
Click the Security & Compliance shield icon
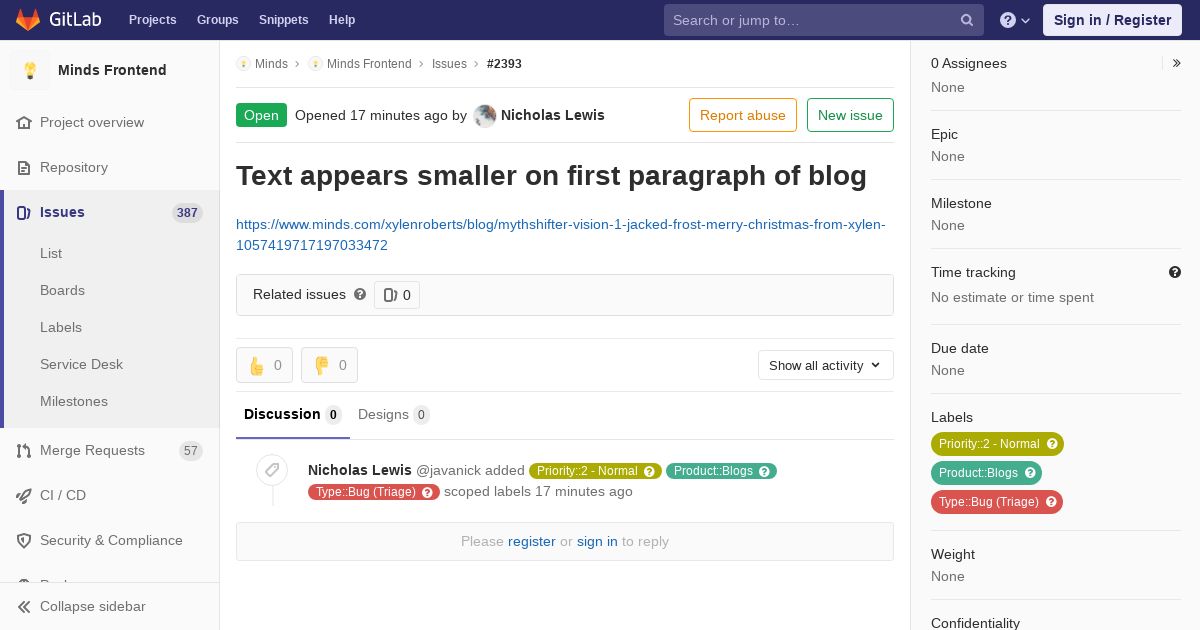pyautogui.click(x=24, y=541)
